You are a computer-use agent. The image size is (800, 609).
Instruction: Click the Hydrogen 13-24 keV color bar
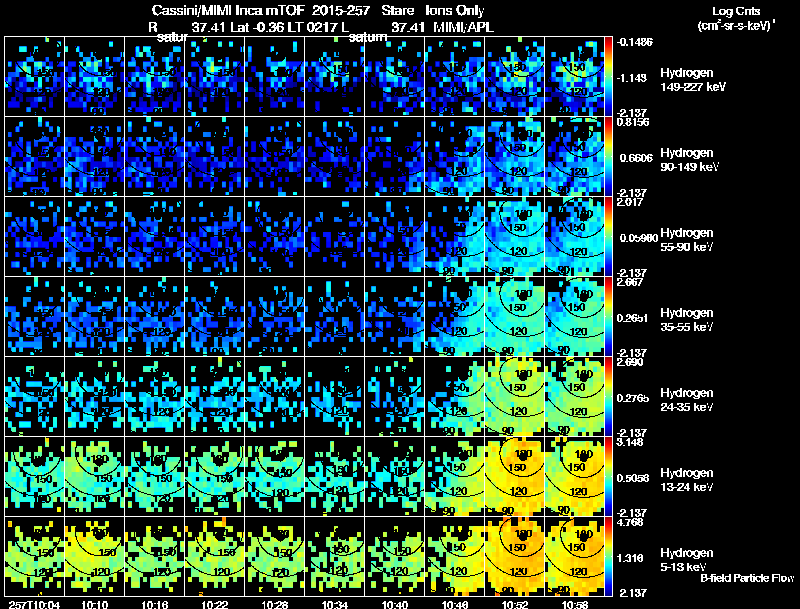click(x=608, y=477)
